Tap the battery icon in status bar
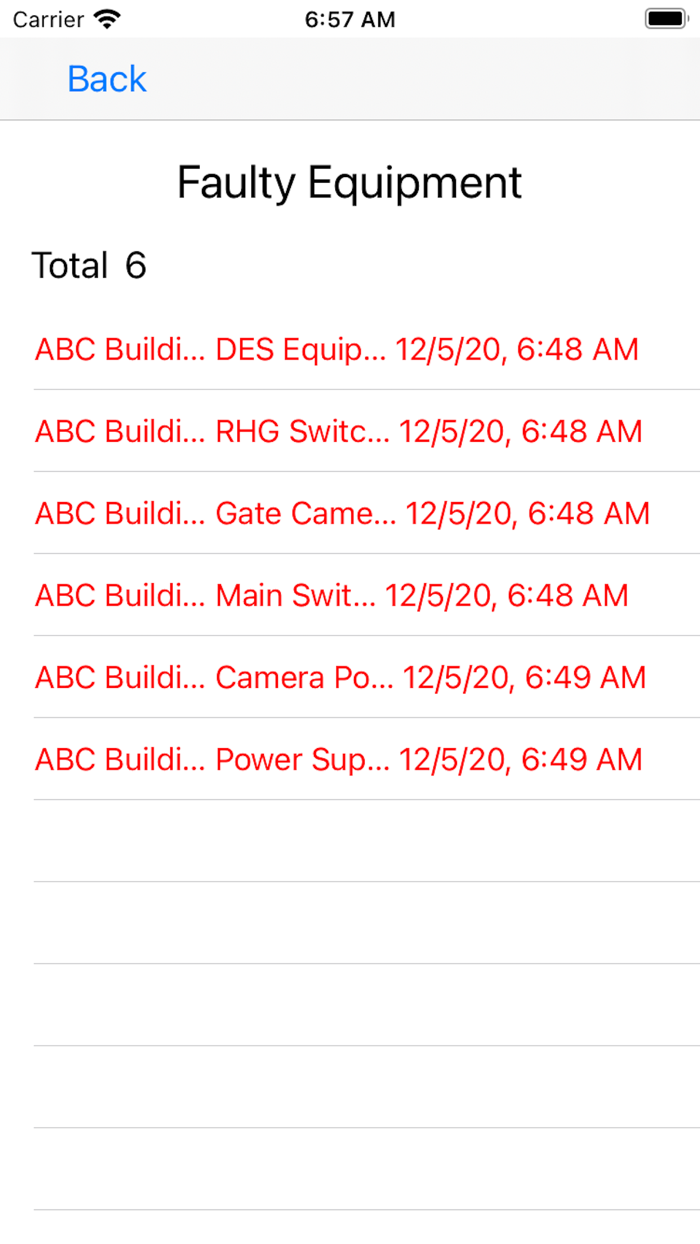Image resolution: width=700 pixels, height=1244 pixels. (x=665, y=19)
